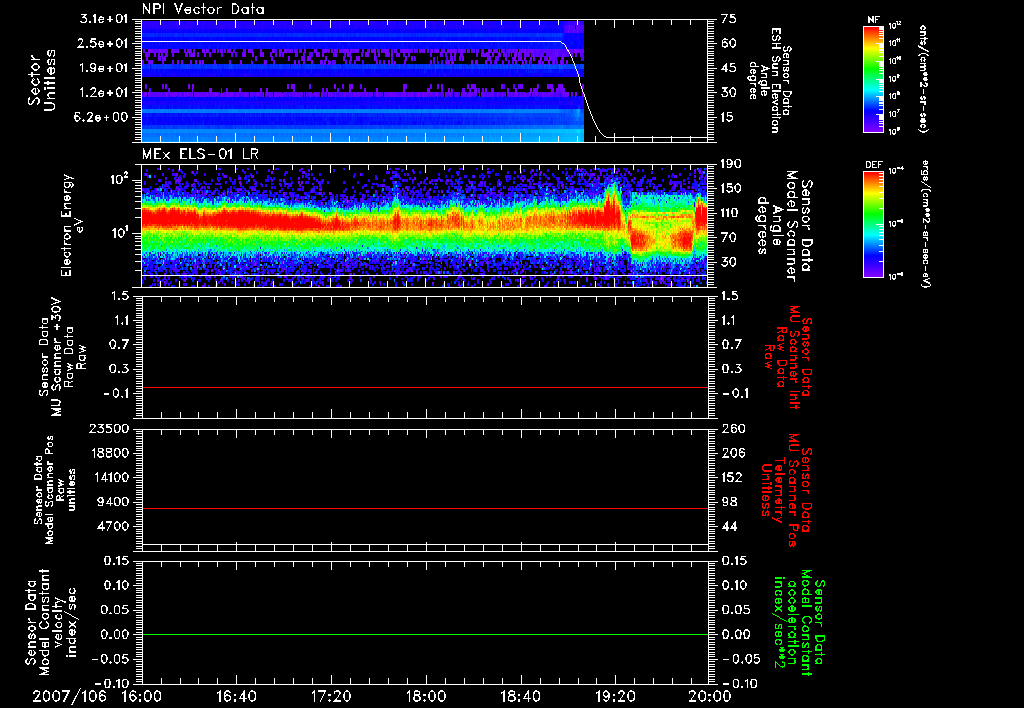Select the NF color scale bar
The width and height of the screenshot is (1024, 708).
tap(874, 79)
